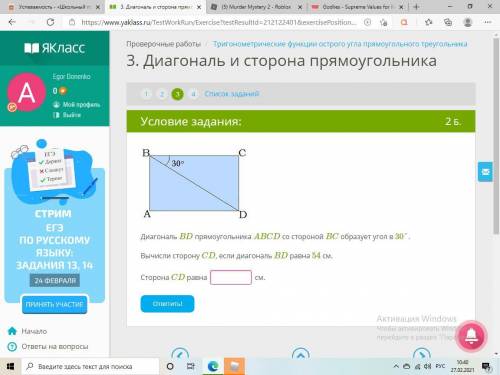Open notifications bell button
The height and width of the screenshot is (375, 500).
(471, 336)
